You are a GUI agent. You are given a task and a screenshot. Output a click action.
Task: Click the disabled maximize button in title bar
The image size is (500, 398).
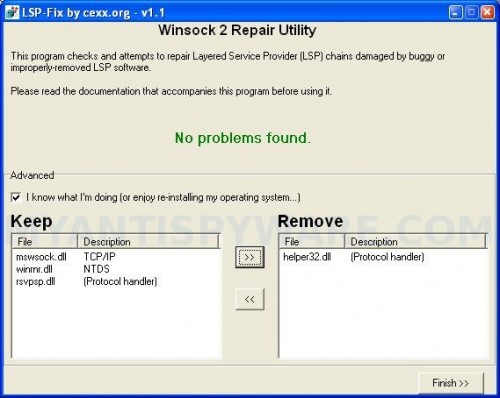tap(471, 13)
